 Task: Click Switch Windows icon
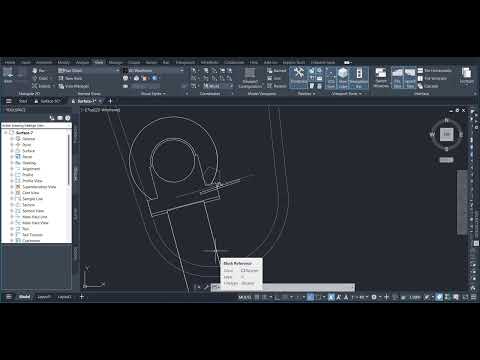pyautogui.click(x=381, y=77)
